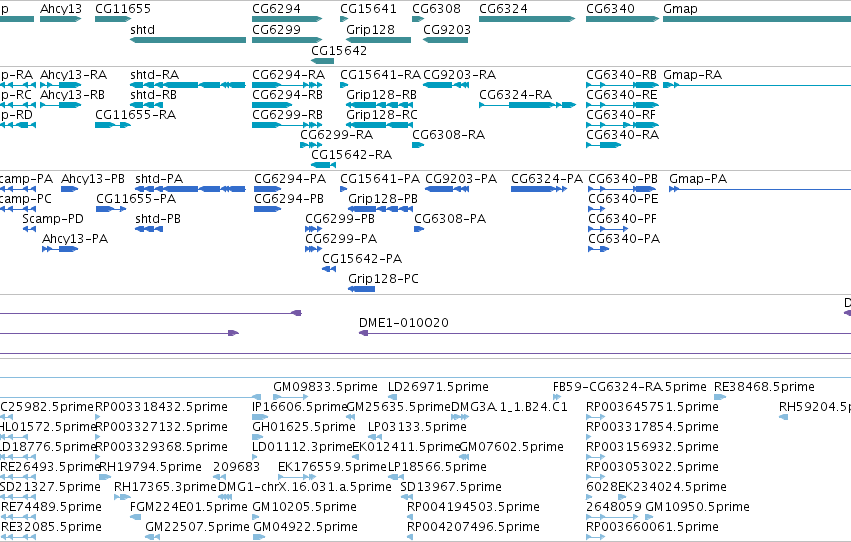Click the Scamp-PD protein label
851x542 pixels.
(53, 219)
